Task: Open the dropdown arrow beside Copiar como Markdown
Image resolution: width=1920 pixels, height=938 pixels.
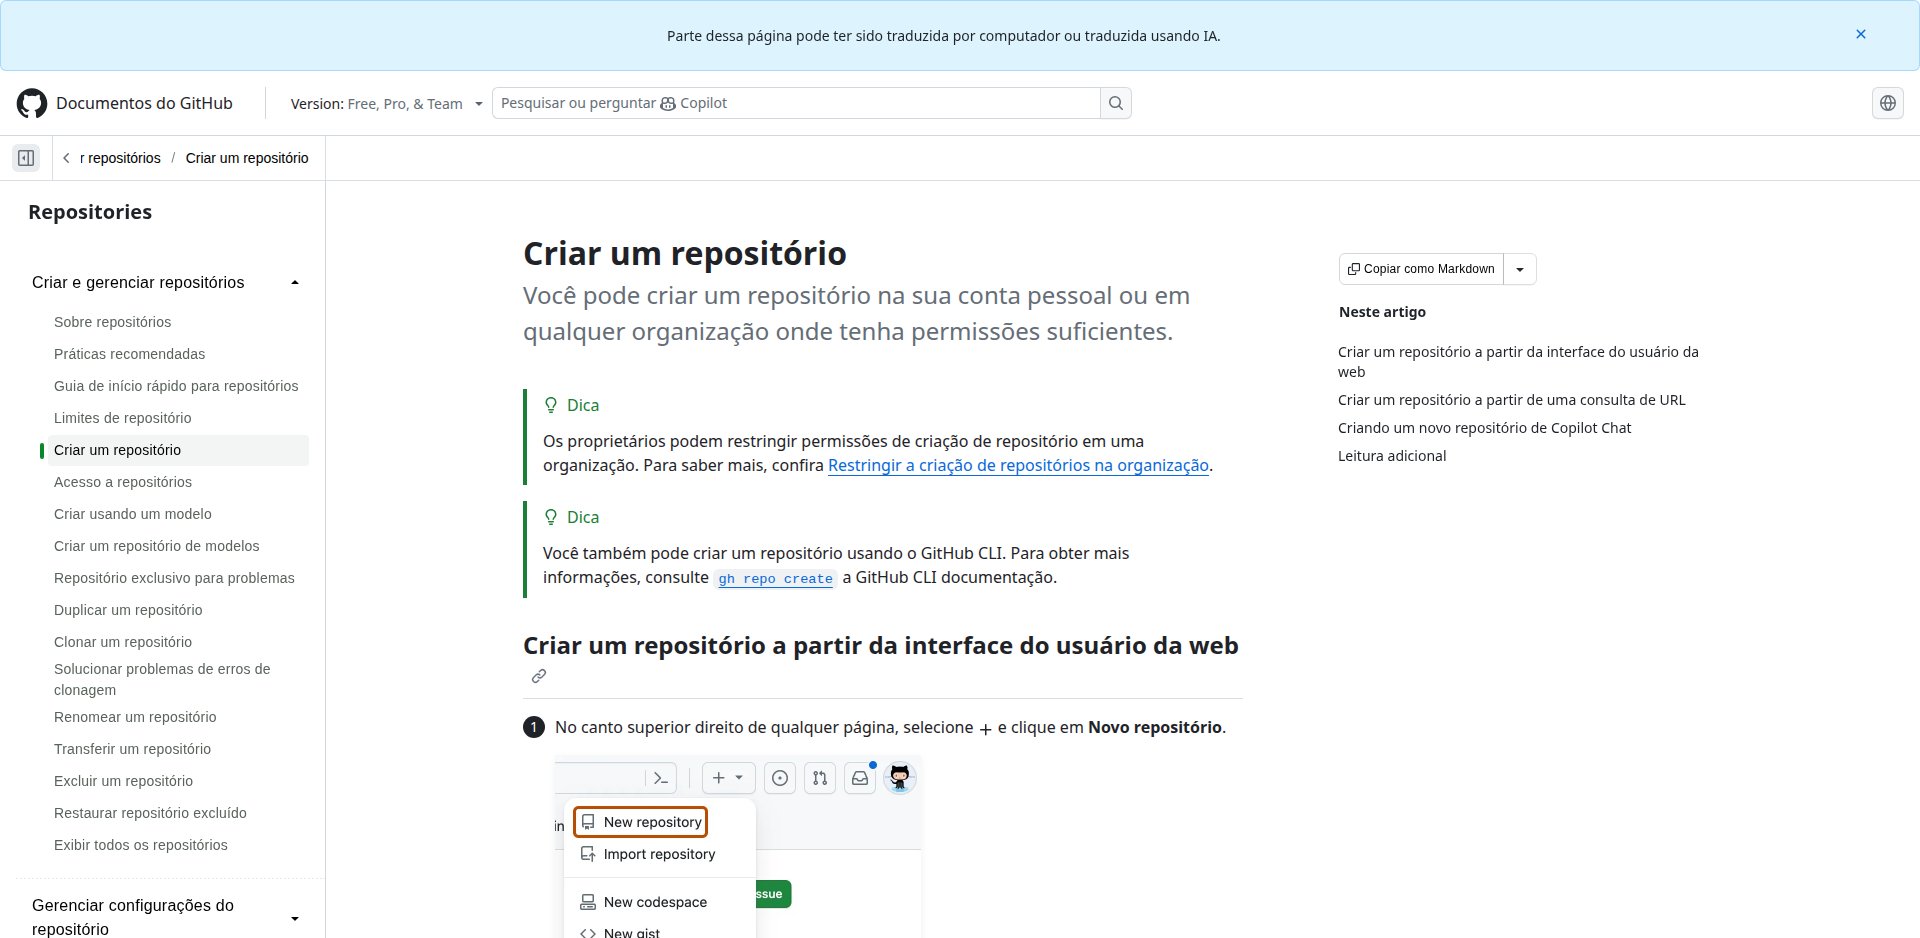Action: point(1520,269)
